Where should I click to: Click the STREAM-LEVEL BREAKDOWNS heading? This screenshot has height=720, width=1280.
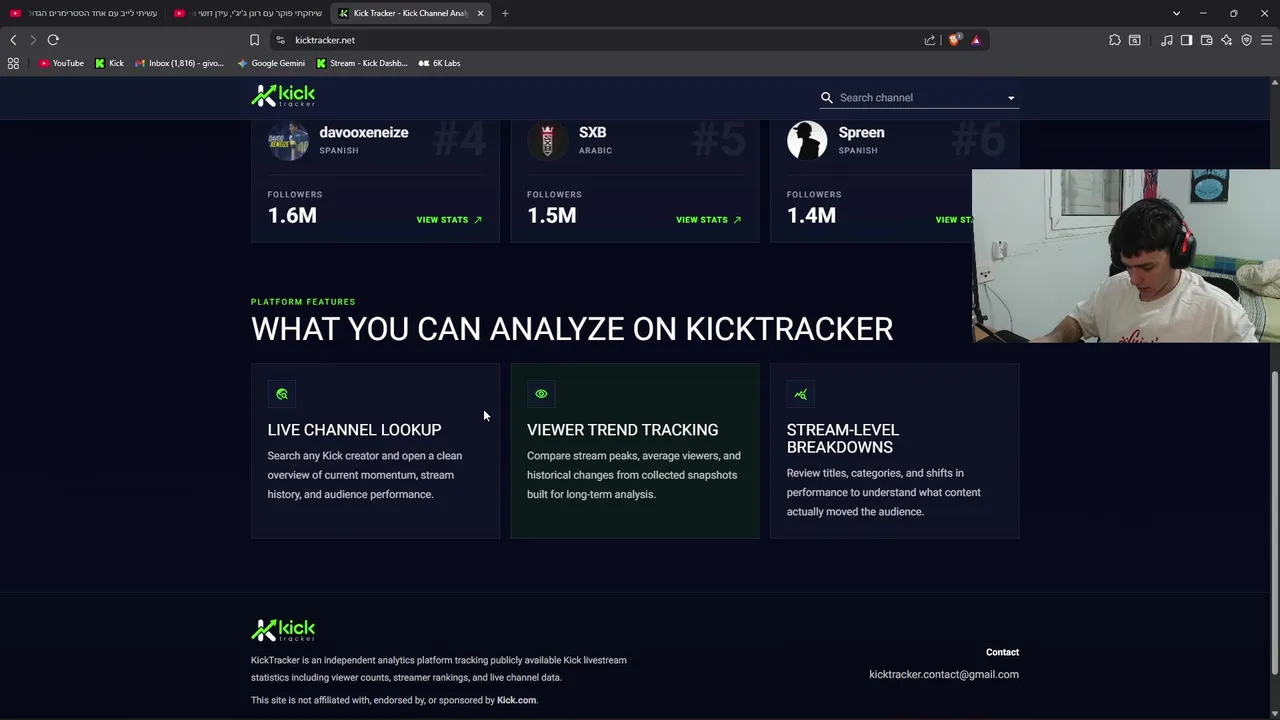tap(843, 438)
